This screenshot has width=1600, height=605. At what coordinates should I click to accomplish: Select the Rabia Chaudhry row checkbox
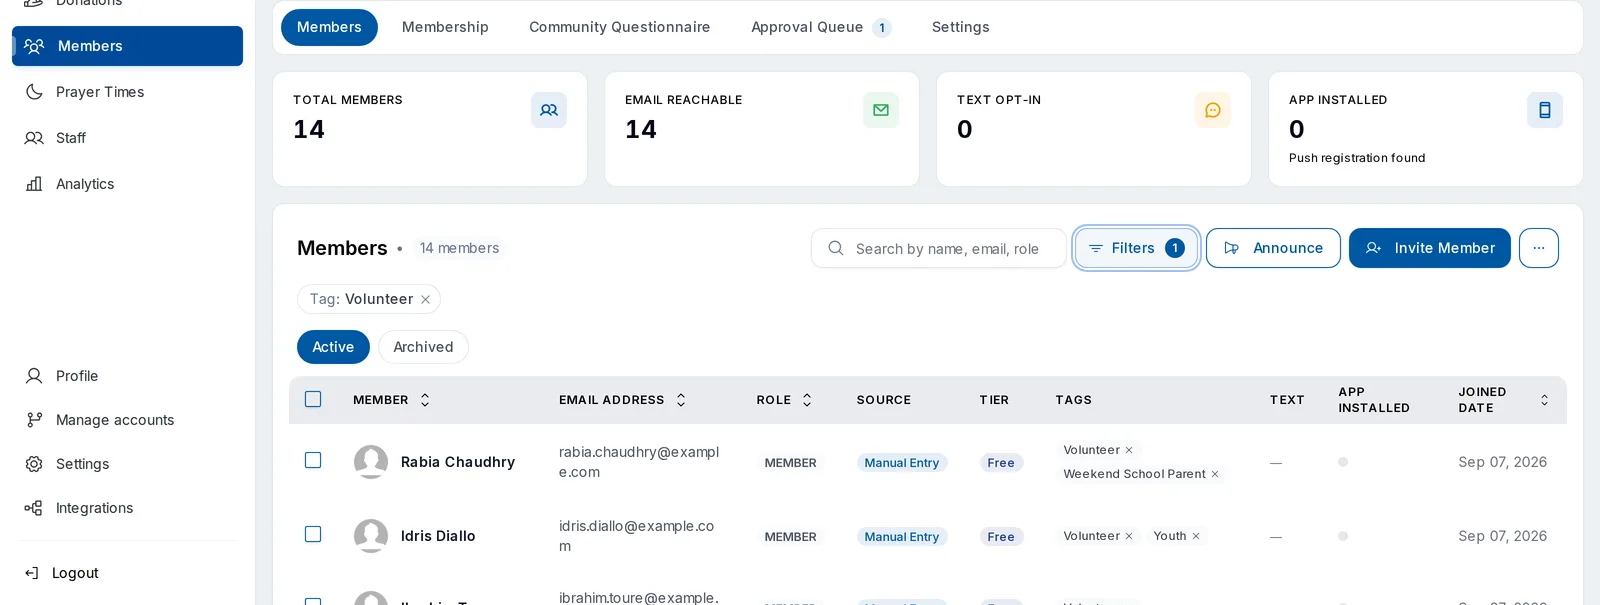(313, 460)
